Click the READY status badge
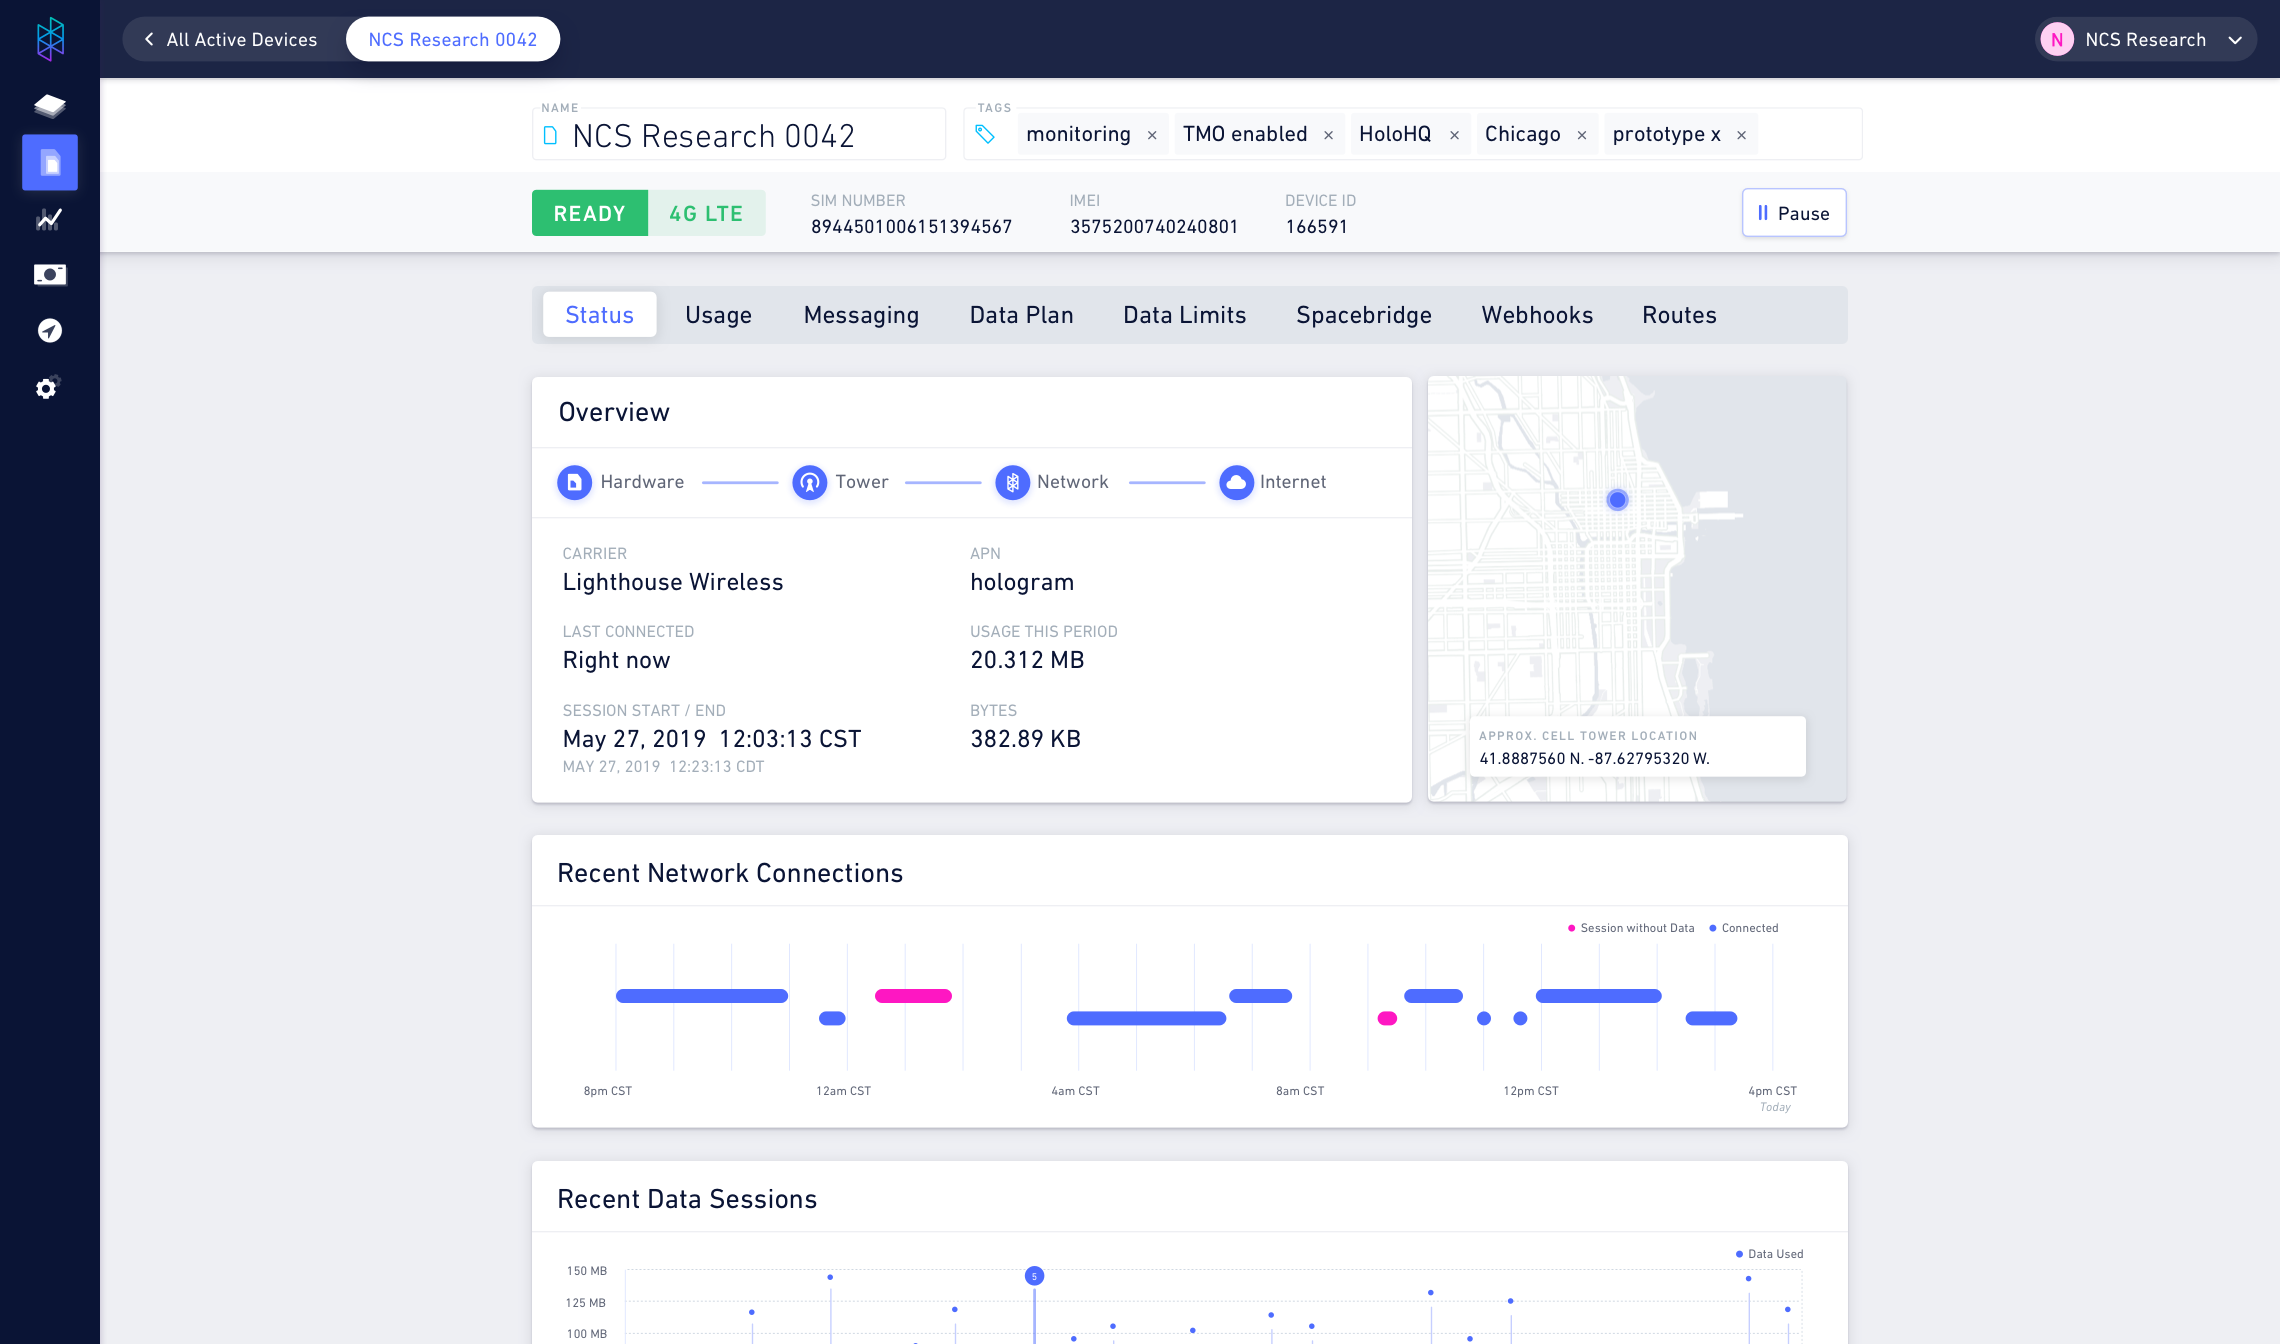The height and width of the screenshot is (1344, 2280). (x=590, y=213)
